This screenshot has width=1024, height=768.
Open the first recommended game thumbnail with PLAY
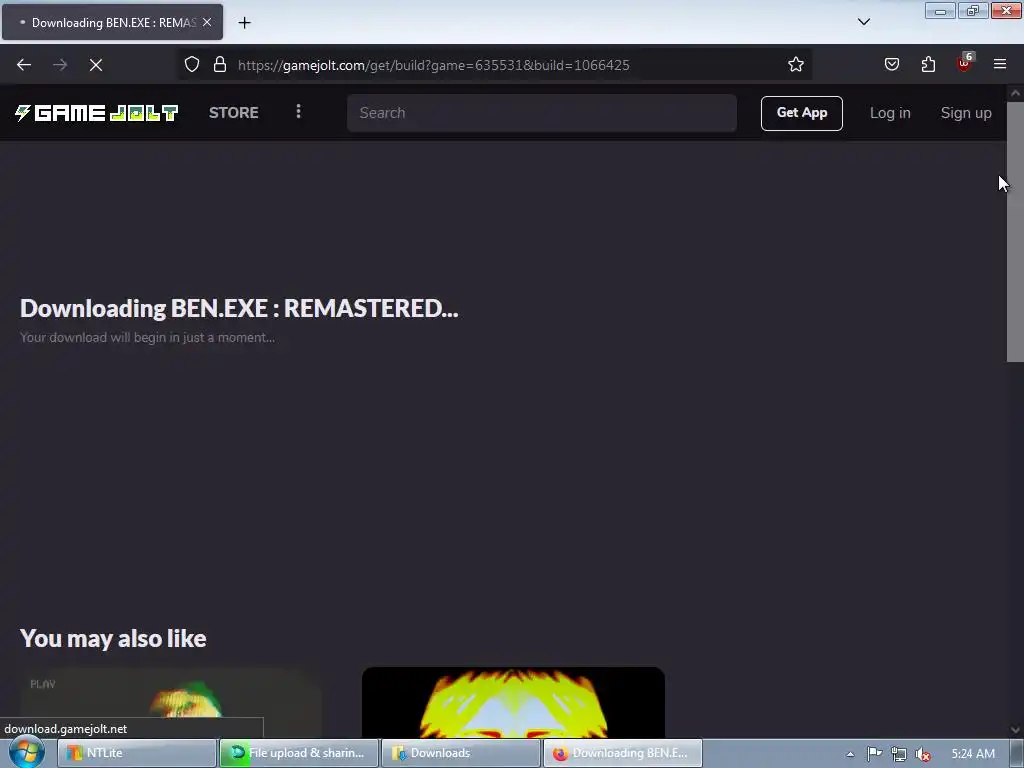[x=171, y=702]
